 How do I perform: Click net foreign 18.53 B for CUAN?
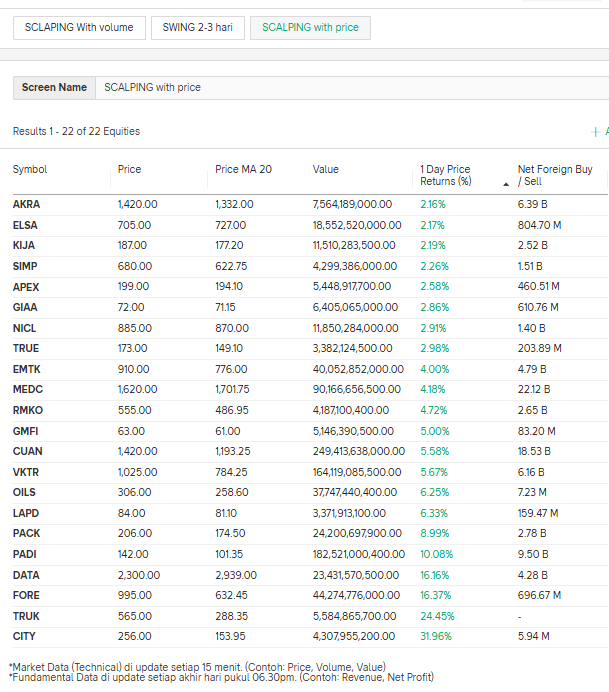coord(534,451)
